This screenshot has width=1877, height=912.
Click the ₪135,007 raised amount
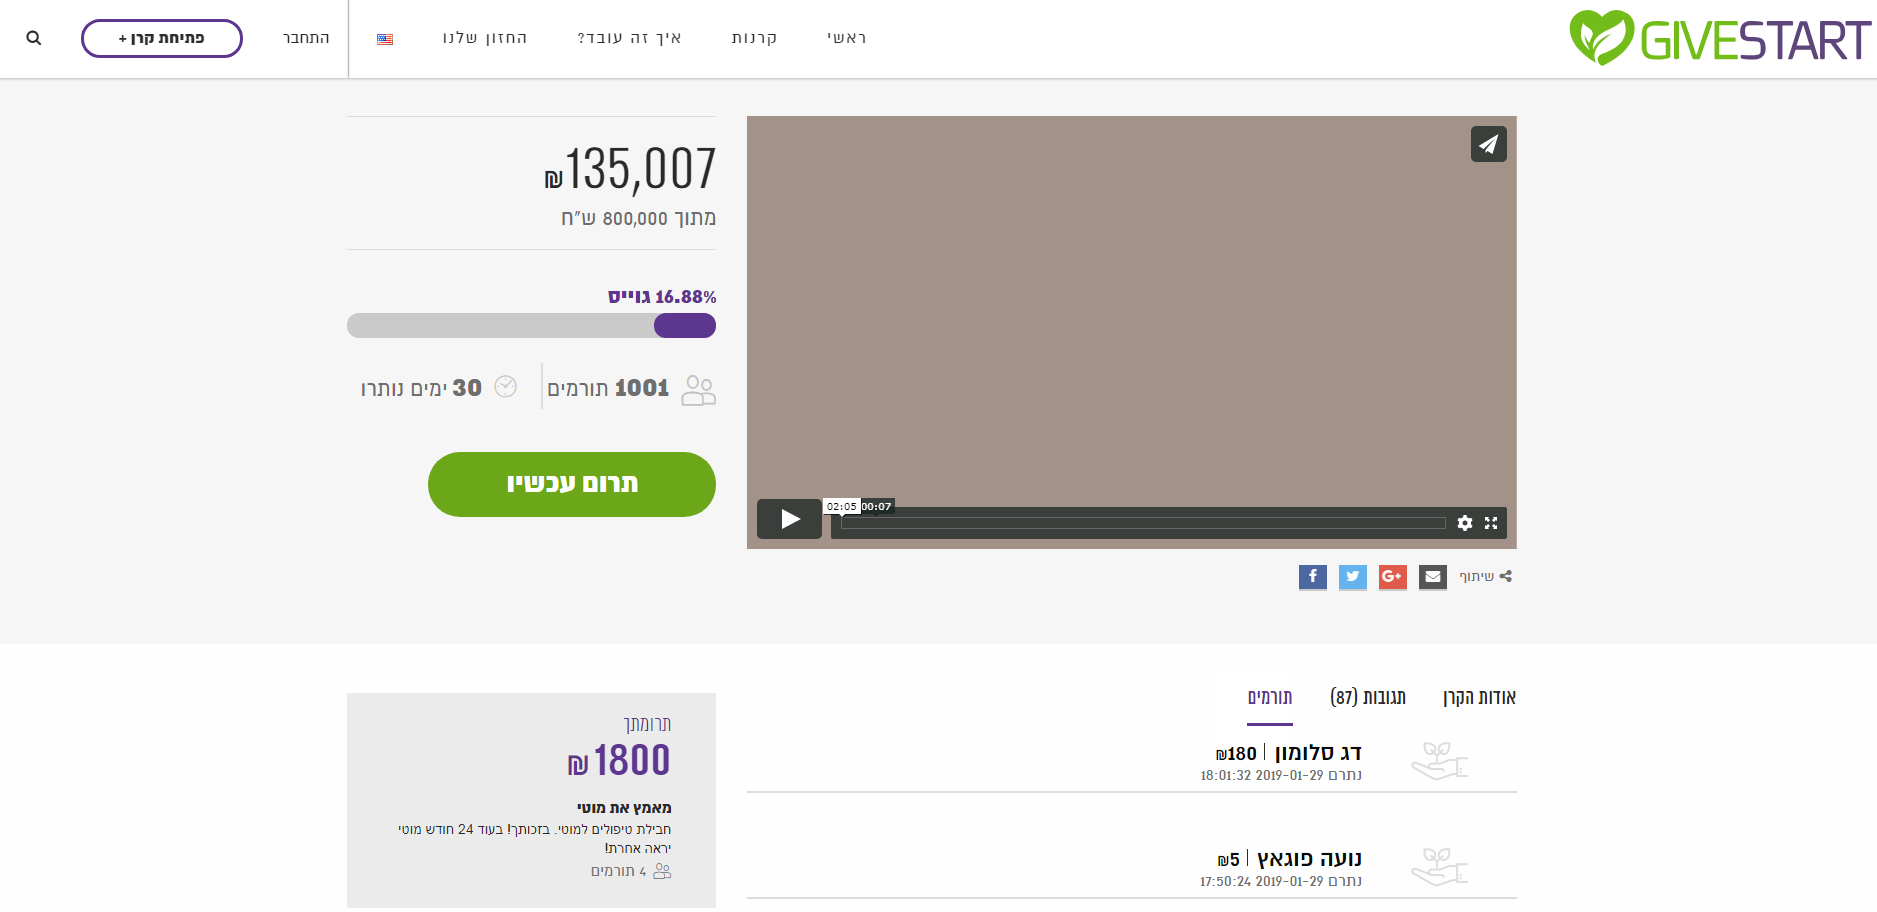(x=630, y=169)
